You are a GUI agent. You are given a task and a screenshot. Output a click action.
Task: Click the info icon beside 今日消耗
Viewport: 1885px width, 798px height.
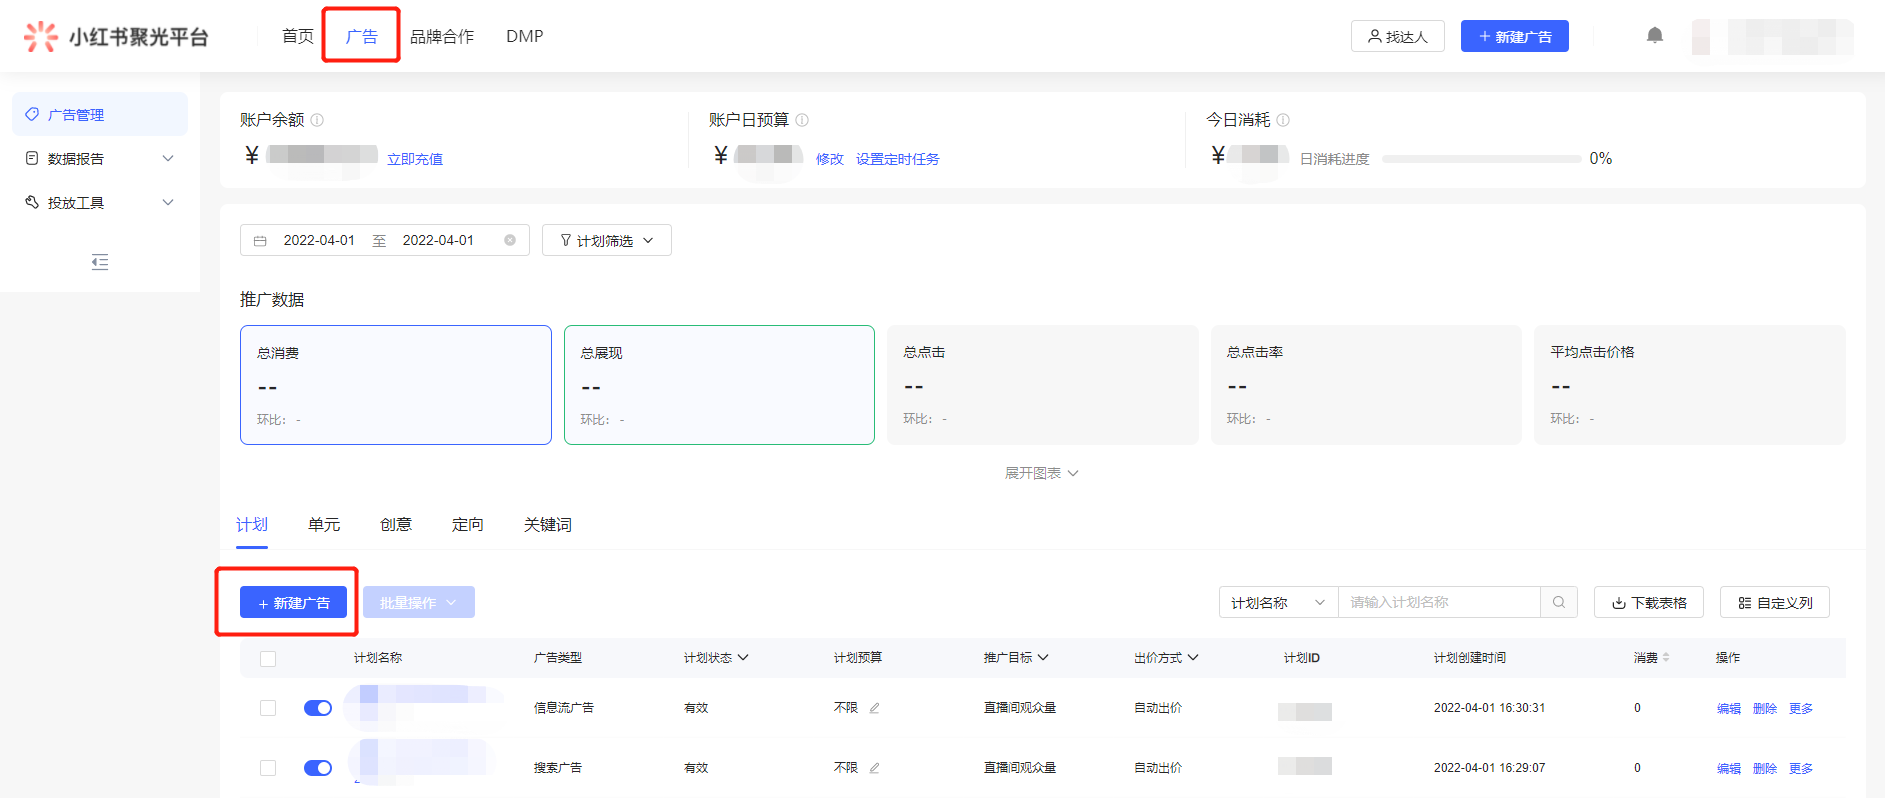[1283, 120]
